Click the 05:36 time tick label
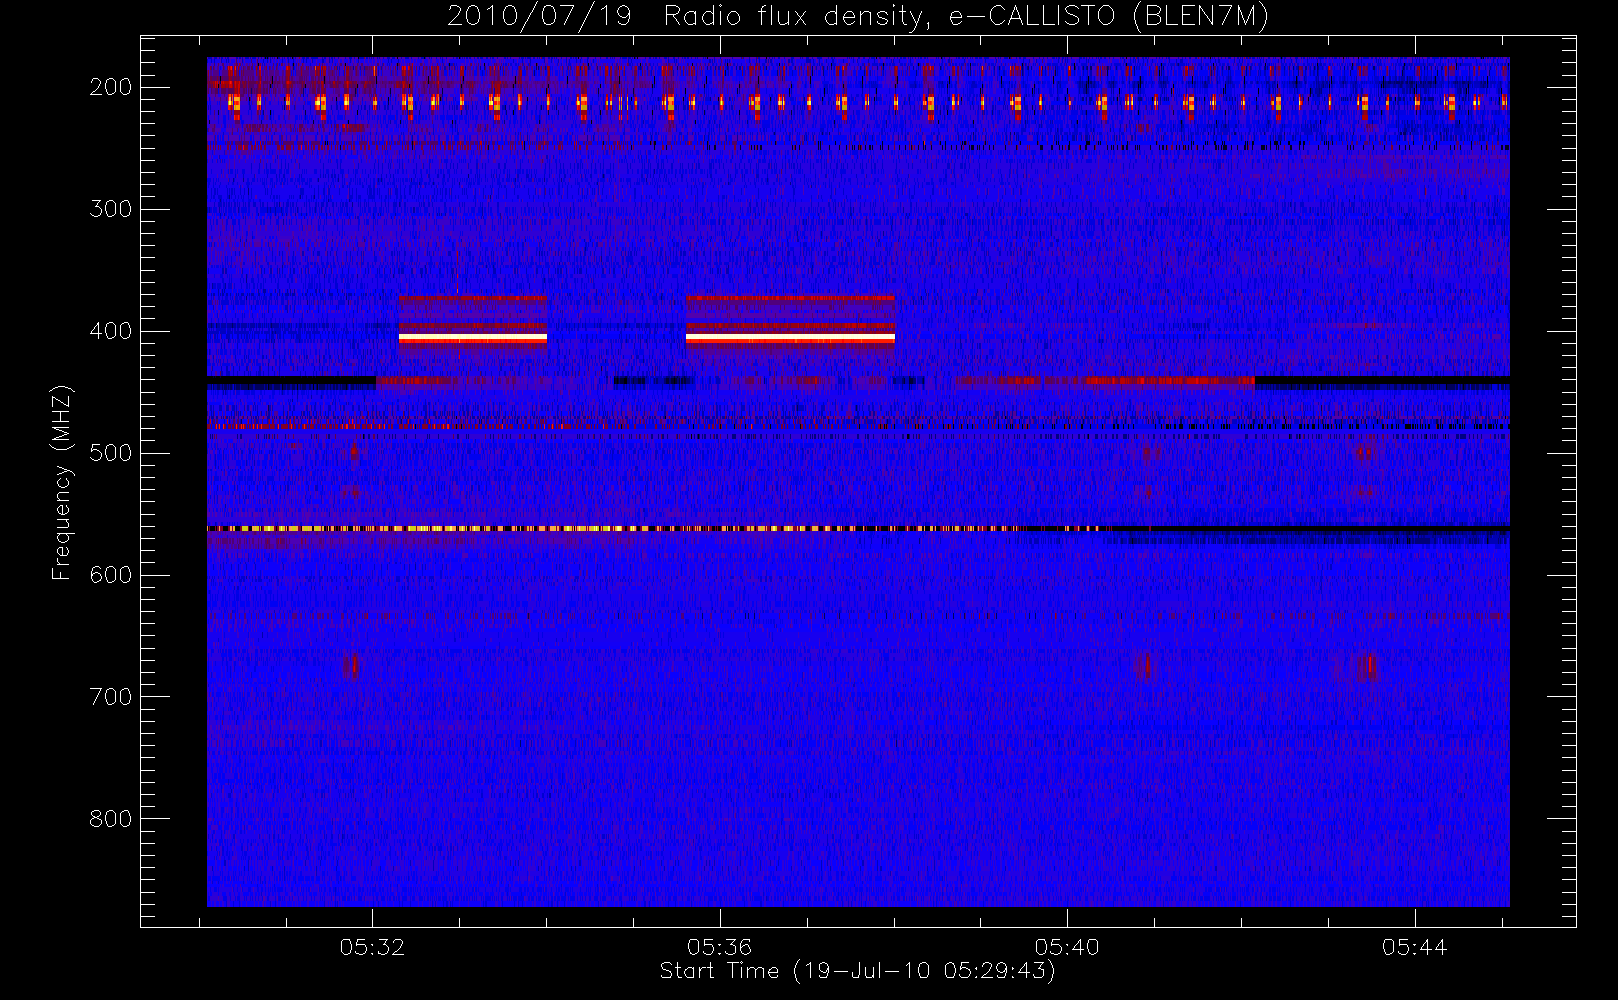 coord(720,947)
